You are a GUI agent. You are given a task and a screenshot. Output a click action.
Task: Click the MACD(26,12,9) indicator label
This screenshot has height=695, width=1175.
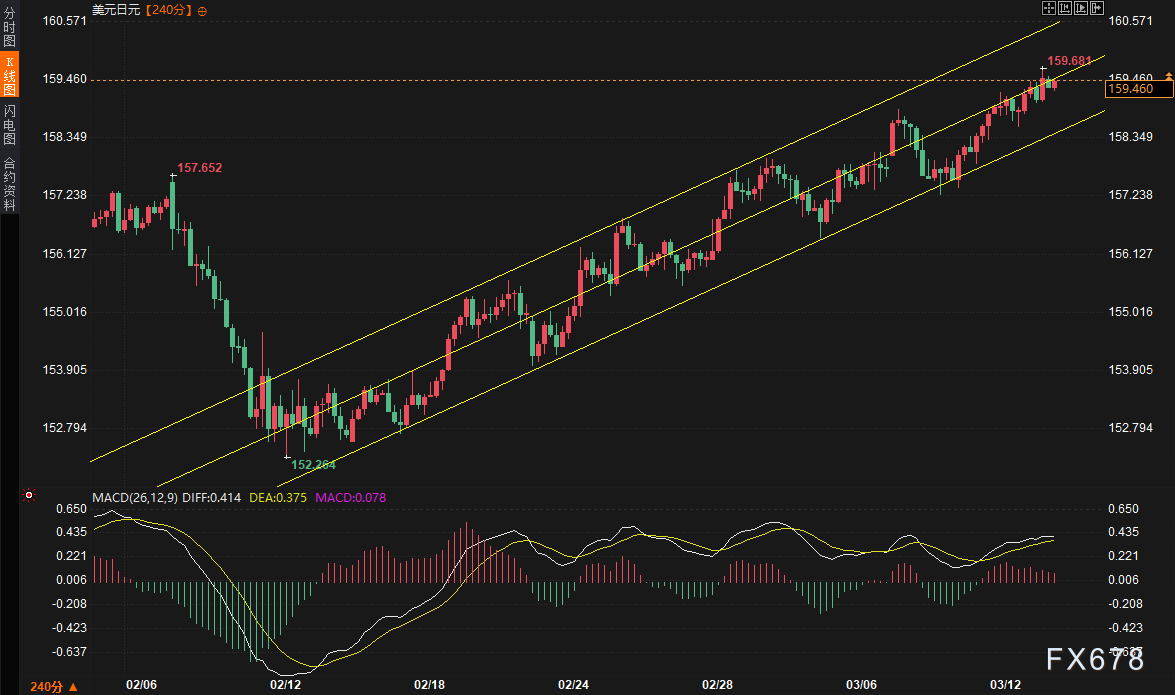[134, 497]
